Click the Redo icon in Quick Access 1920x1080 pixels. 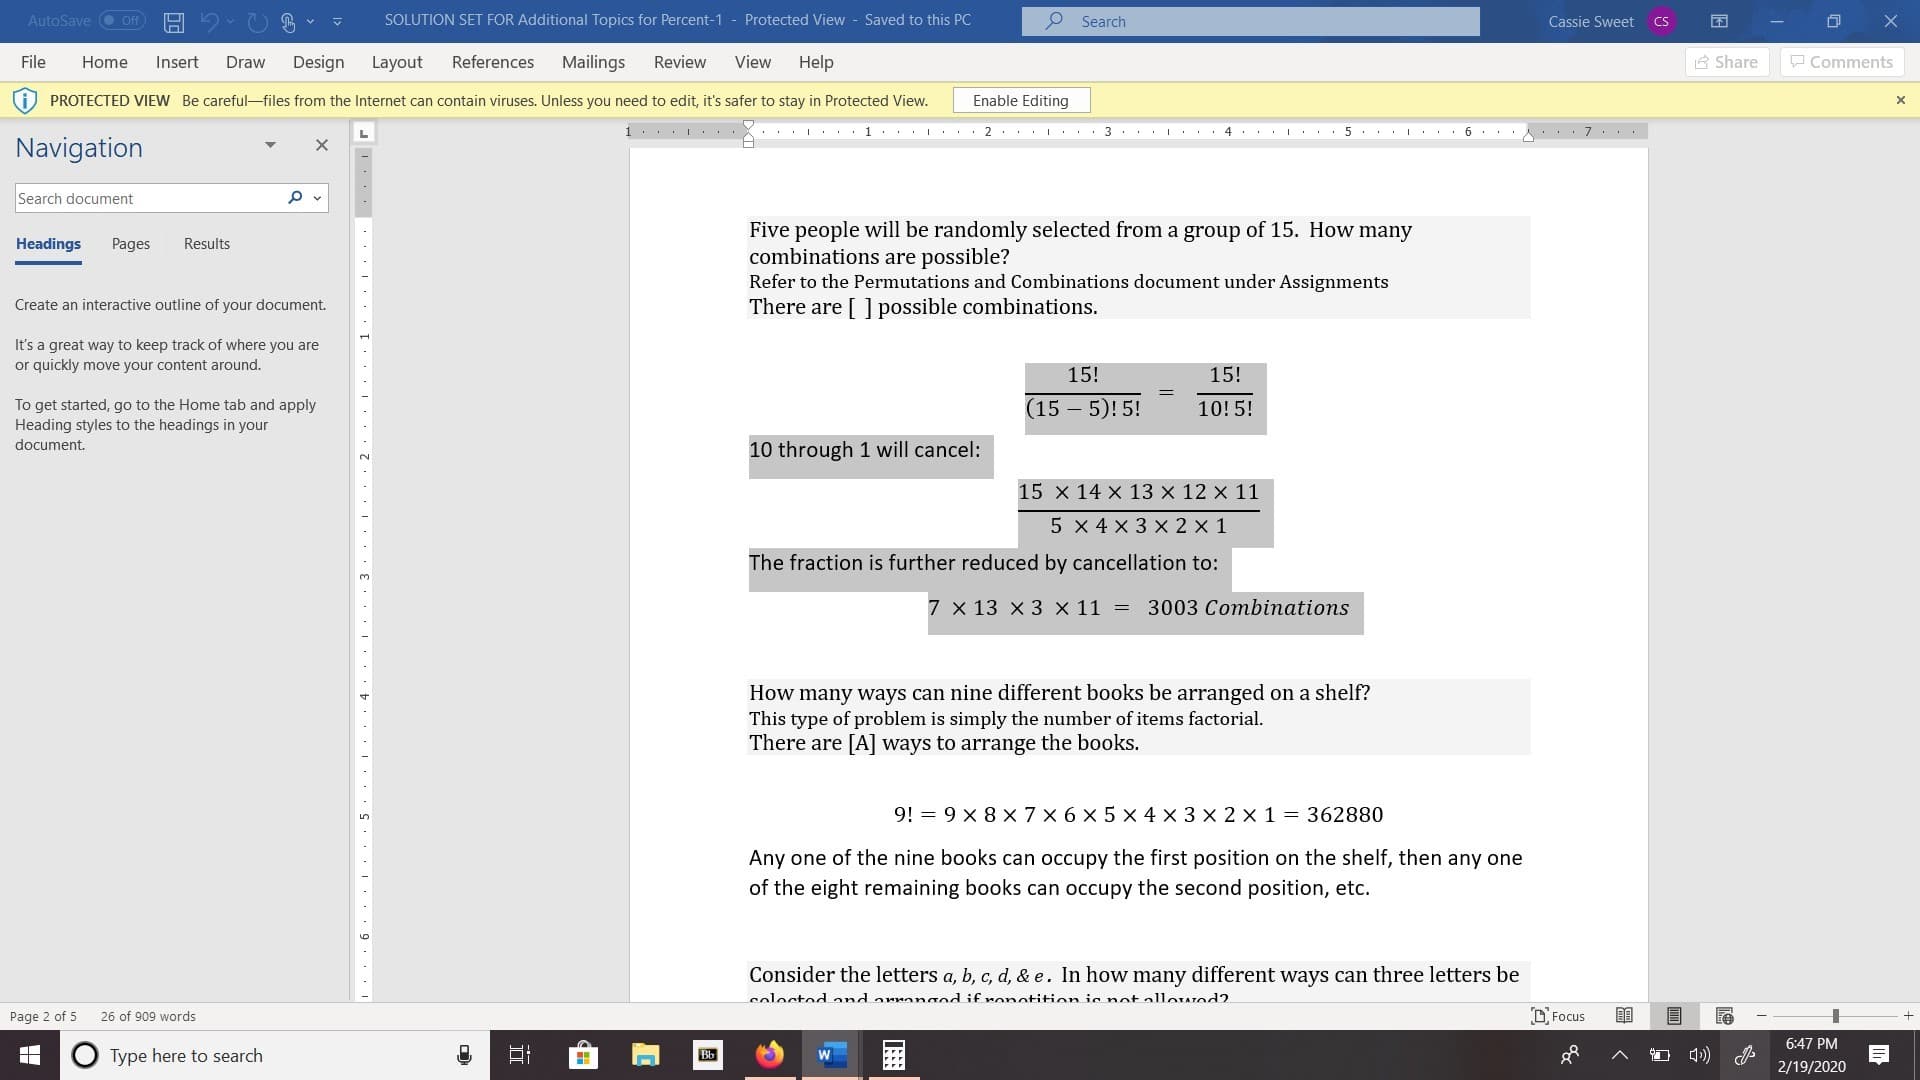coord(256,20)
